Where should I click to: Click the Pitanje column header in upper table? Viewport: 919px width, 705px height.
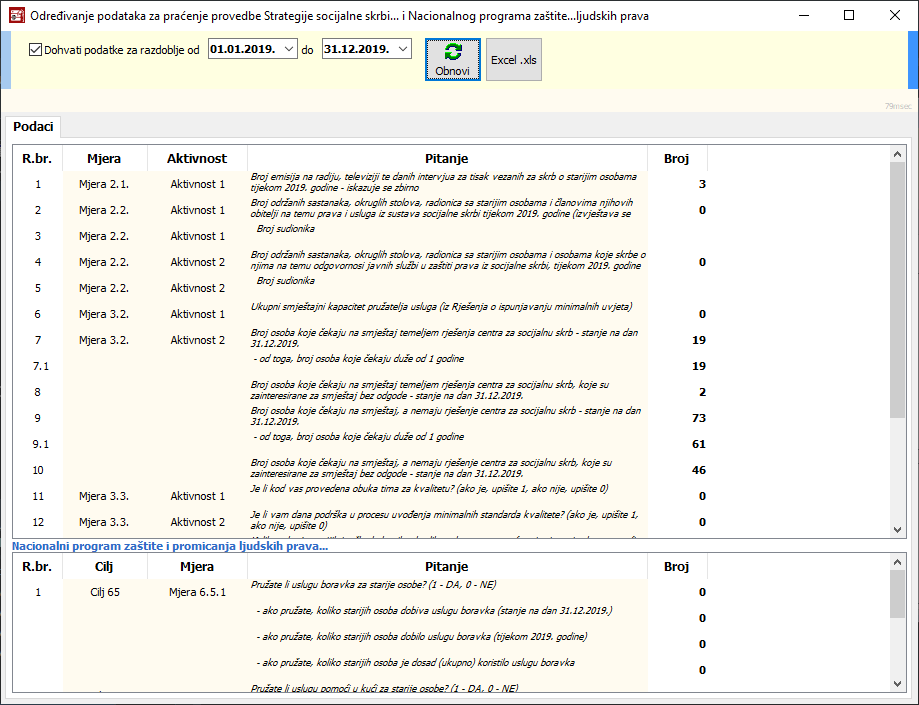pyautogui.click(x=445, y=158)
